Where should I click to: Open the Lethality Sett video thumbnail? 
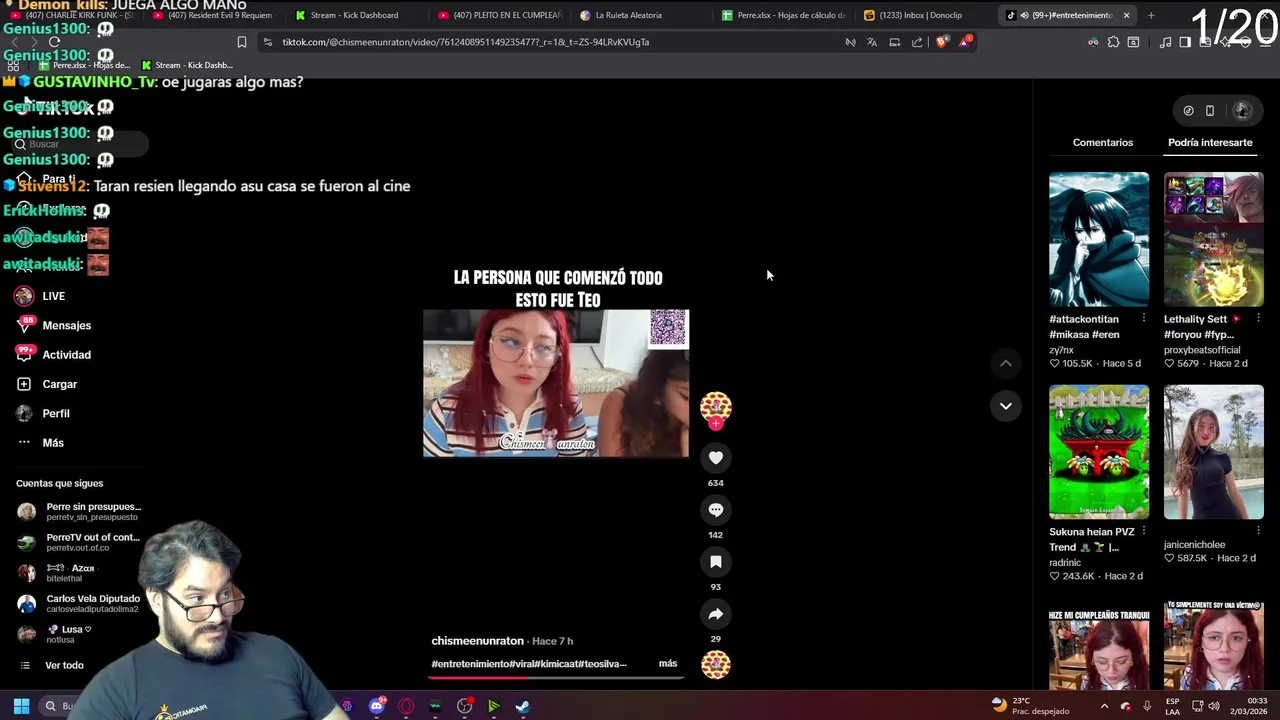[x=1213, y=240]
